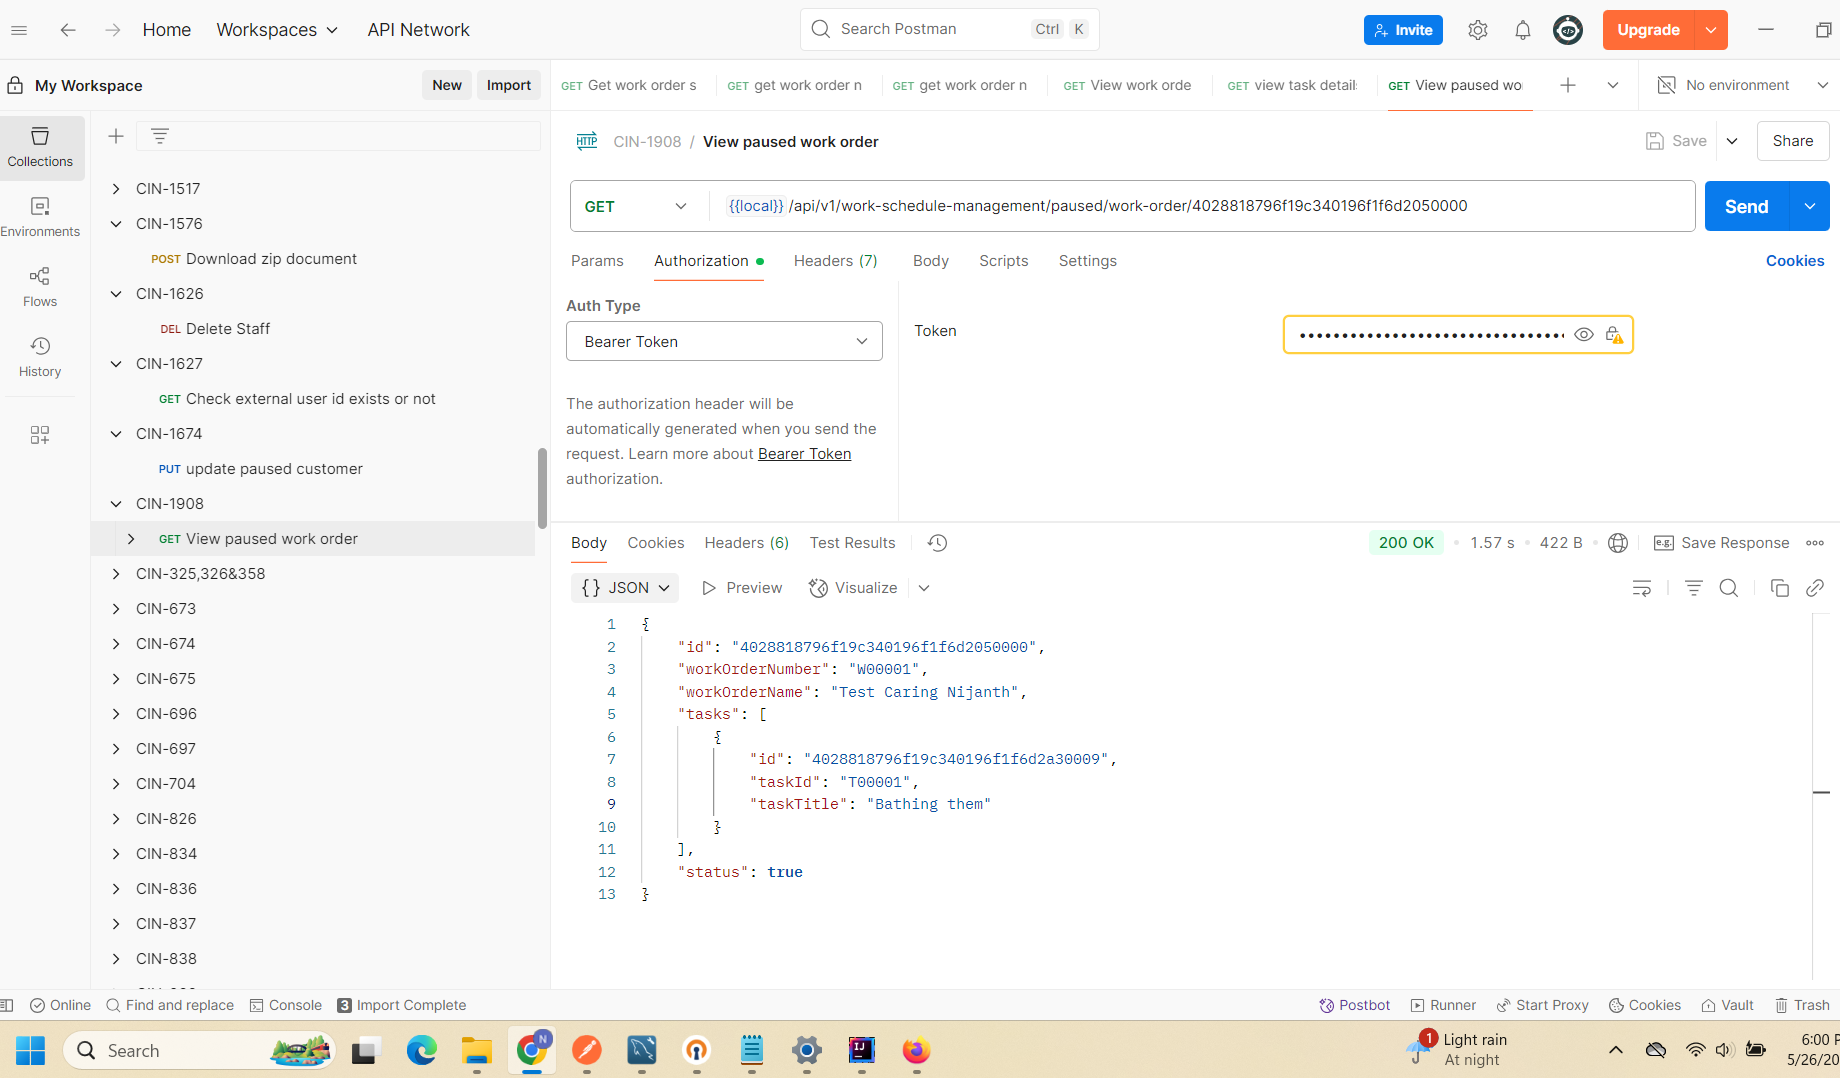Open the Test Results response tab
1840x1078 pixels.
pyautogui.click(x=852, y=543)
